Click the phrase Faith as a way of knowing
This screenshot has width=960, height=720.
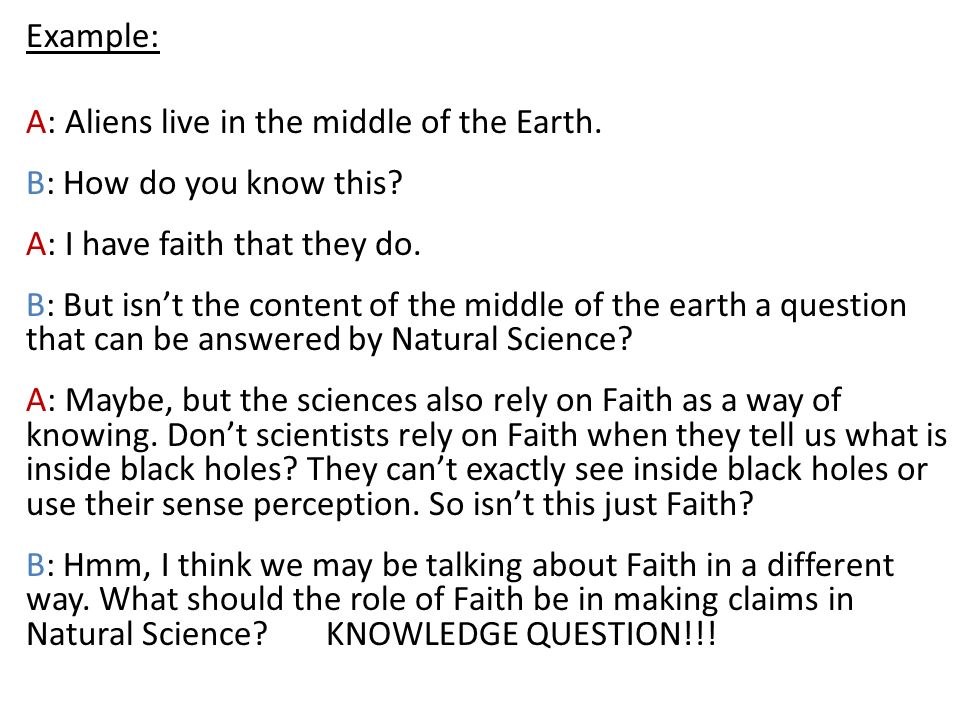click(722, 400)
